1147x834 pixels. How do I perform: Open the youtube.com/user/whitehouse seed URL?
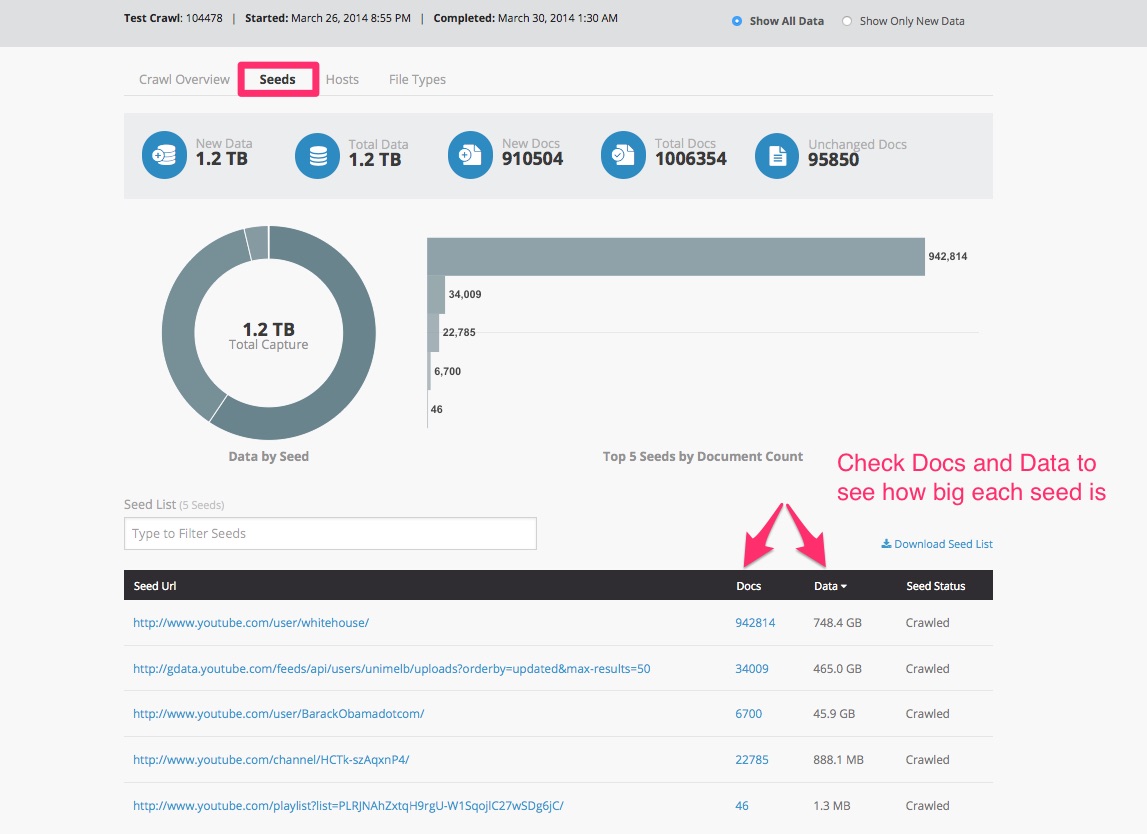pos(251,622)
